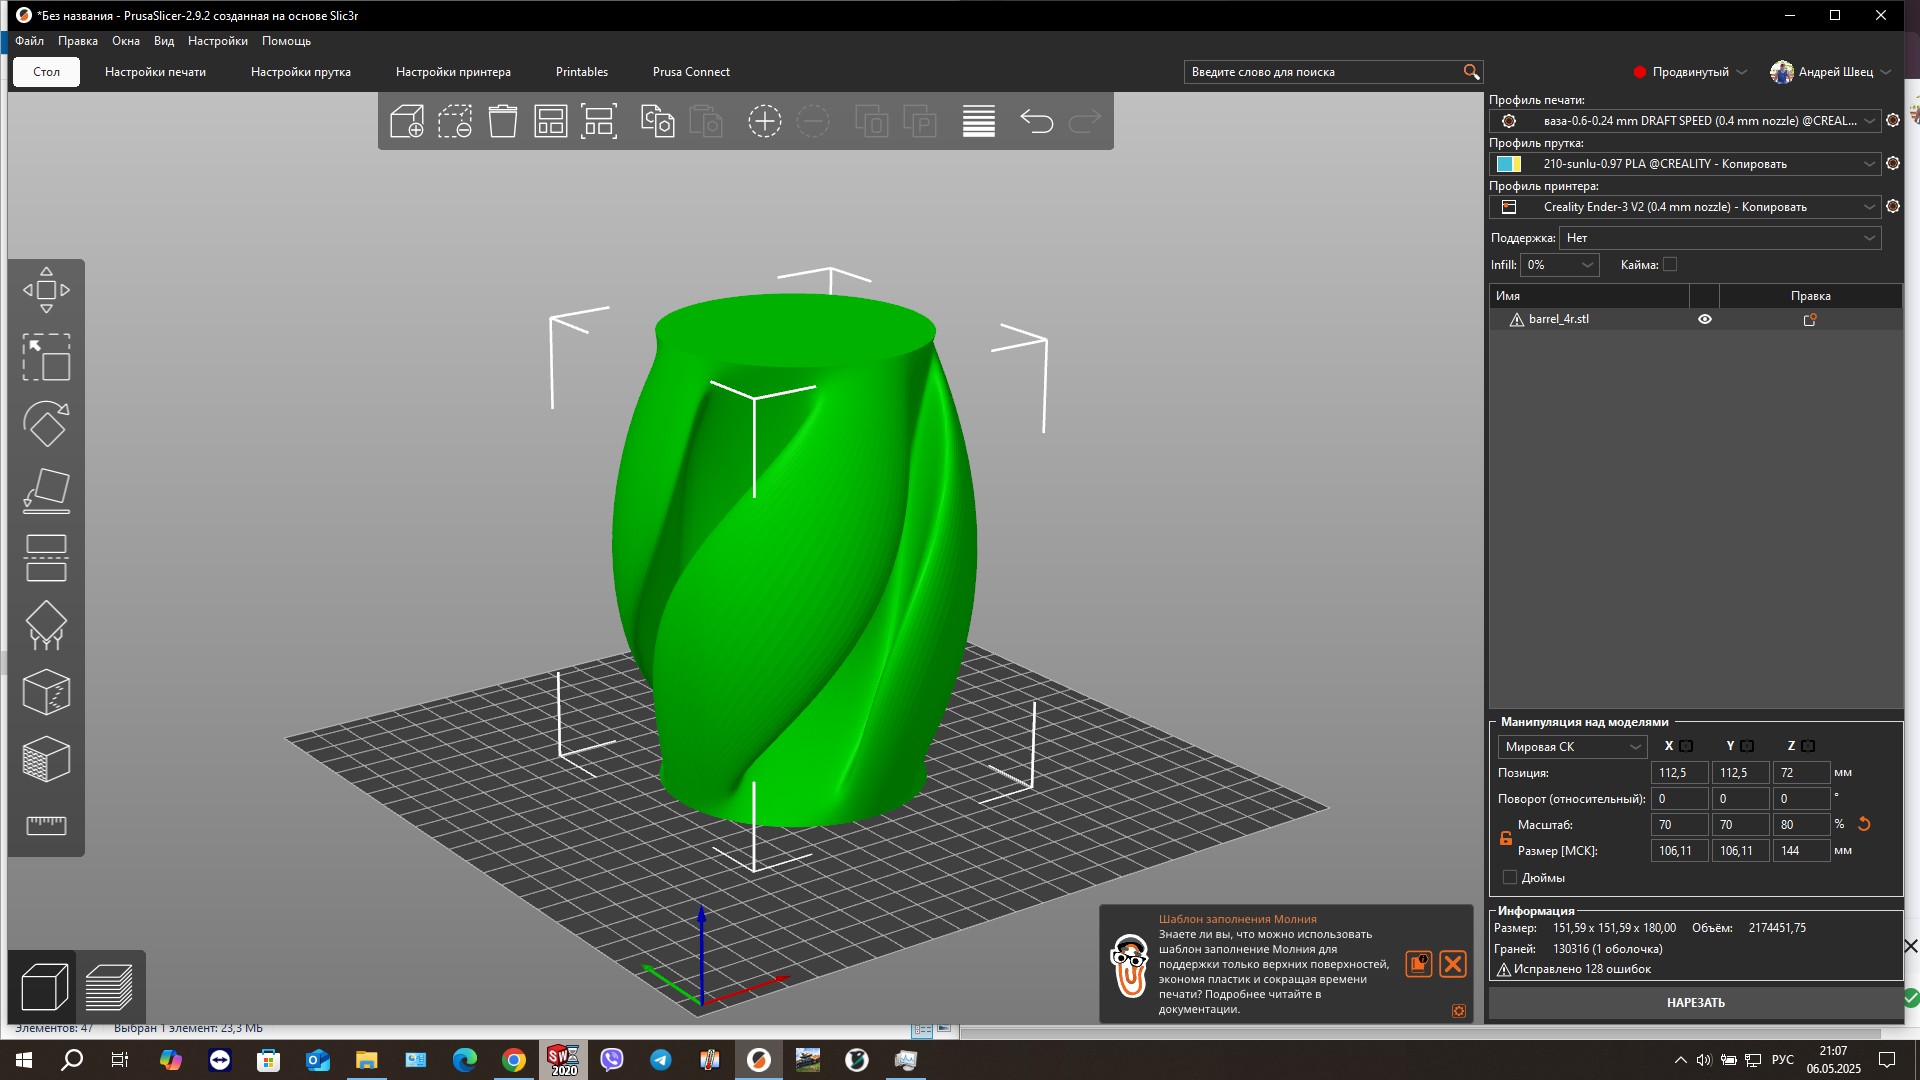This screenshot has width=1920, height=1080.
Task: Select the Place on face tool
Action: point(46,491)
